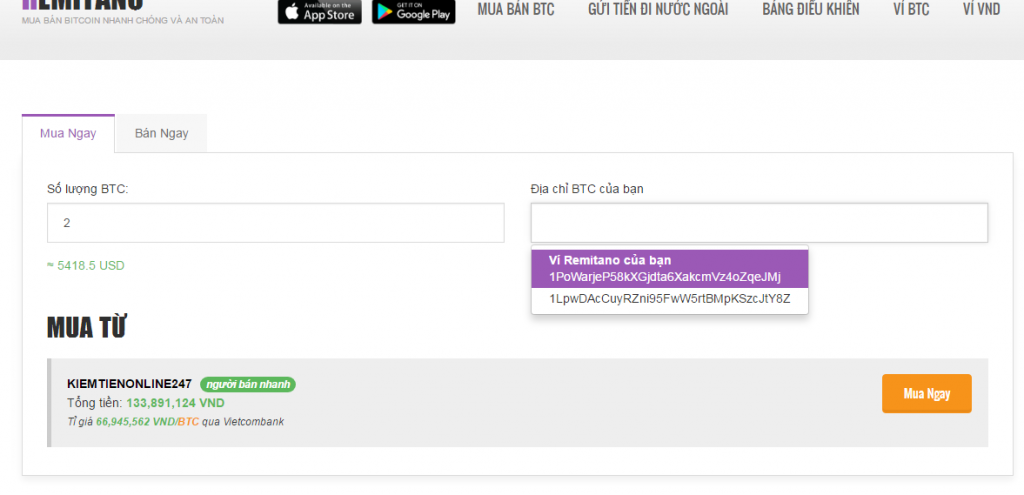This screenshot has height=495, width=1024.
Task: Choose address 1LpwDAcCuyRZni95FwW5rtBMpKSzcJtY8Z
Action: click(x=669, y=299)
